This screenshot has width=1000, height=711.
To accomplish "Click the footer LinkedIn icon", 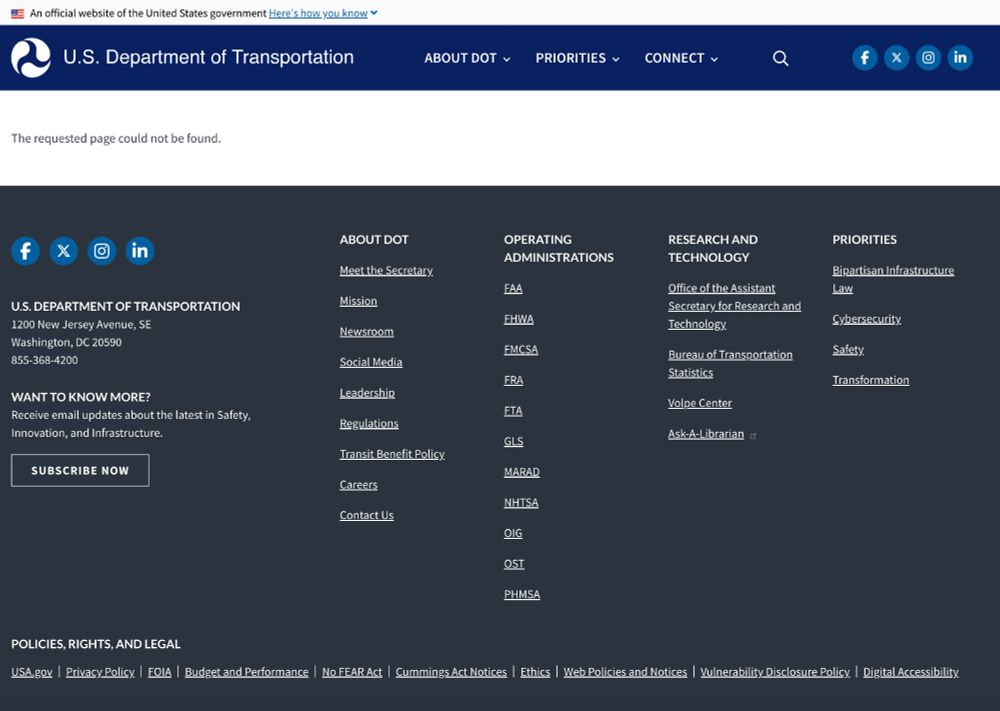I will coord(140,251).
